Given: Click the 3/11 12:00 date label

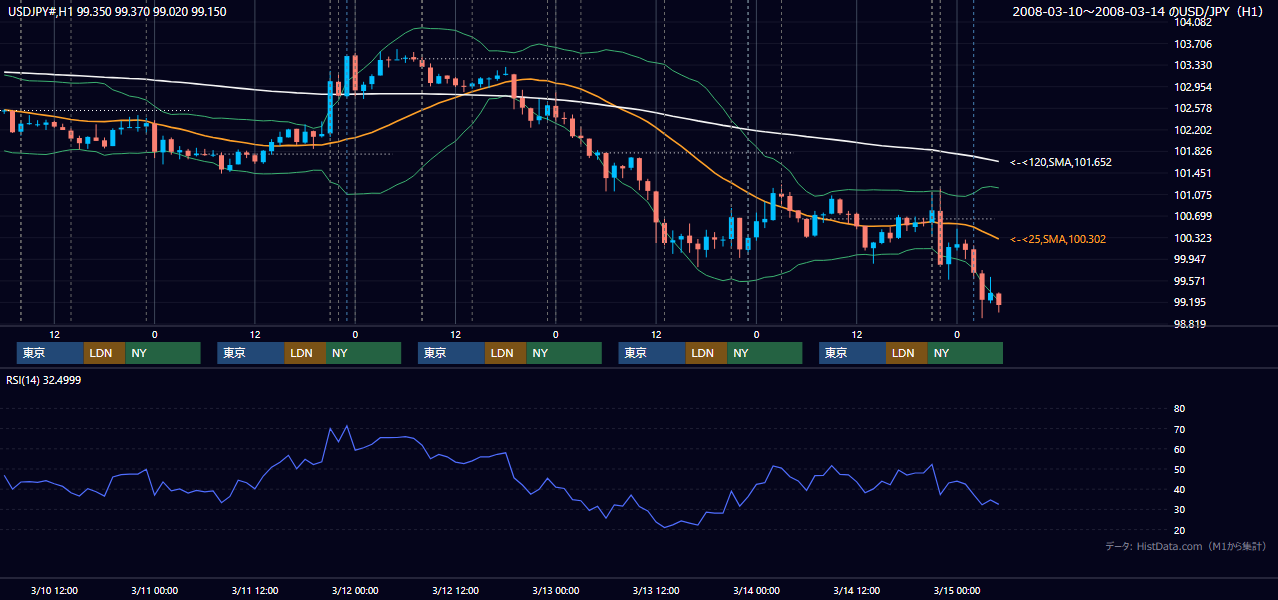Looking at the screenshot, I should click(x=255, y=590).
